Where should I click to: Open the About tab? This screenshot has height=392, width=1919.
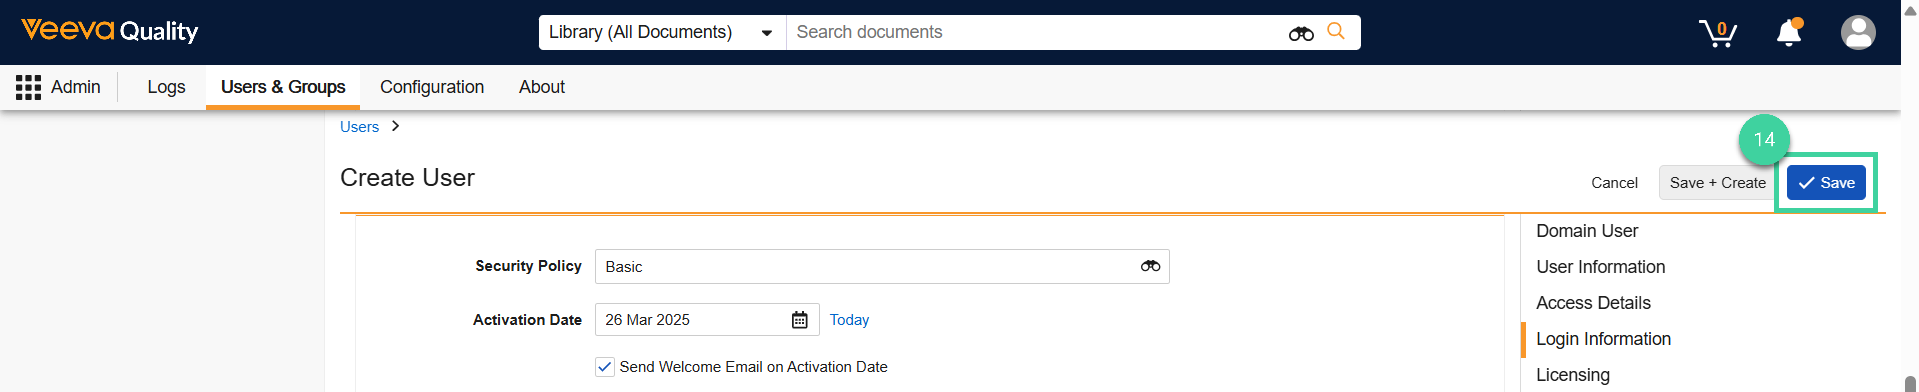(542, 87)
